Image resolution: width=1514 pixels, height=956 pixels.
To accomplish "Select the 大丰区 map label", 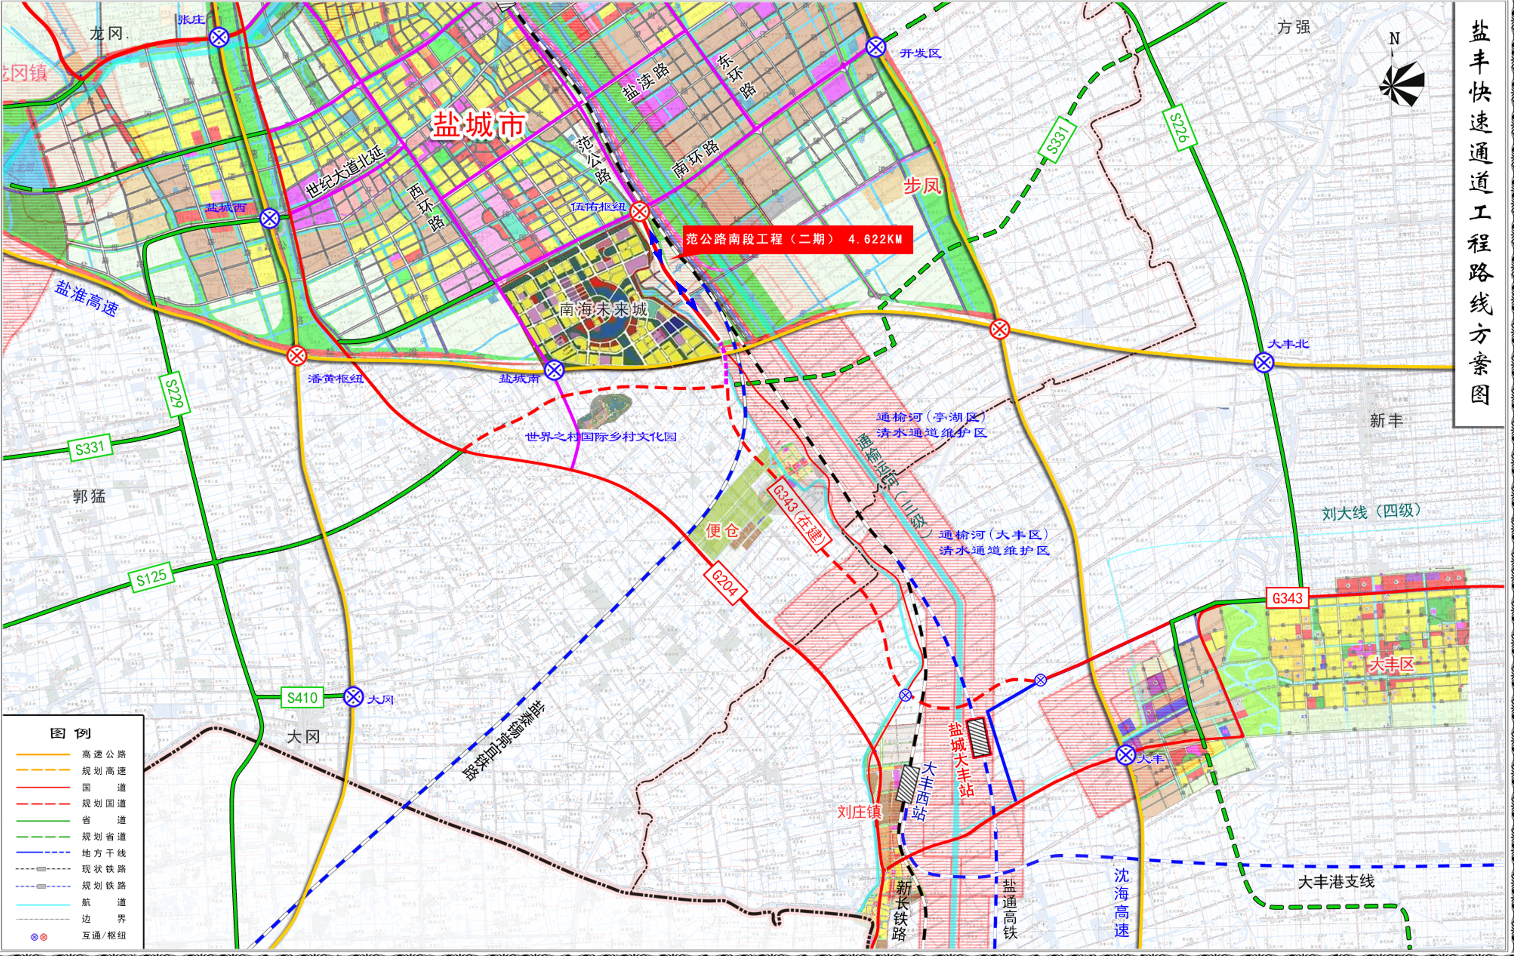I will tap(1394, 665).
